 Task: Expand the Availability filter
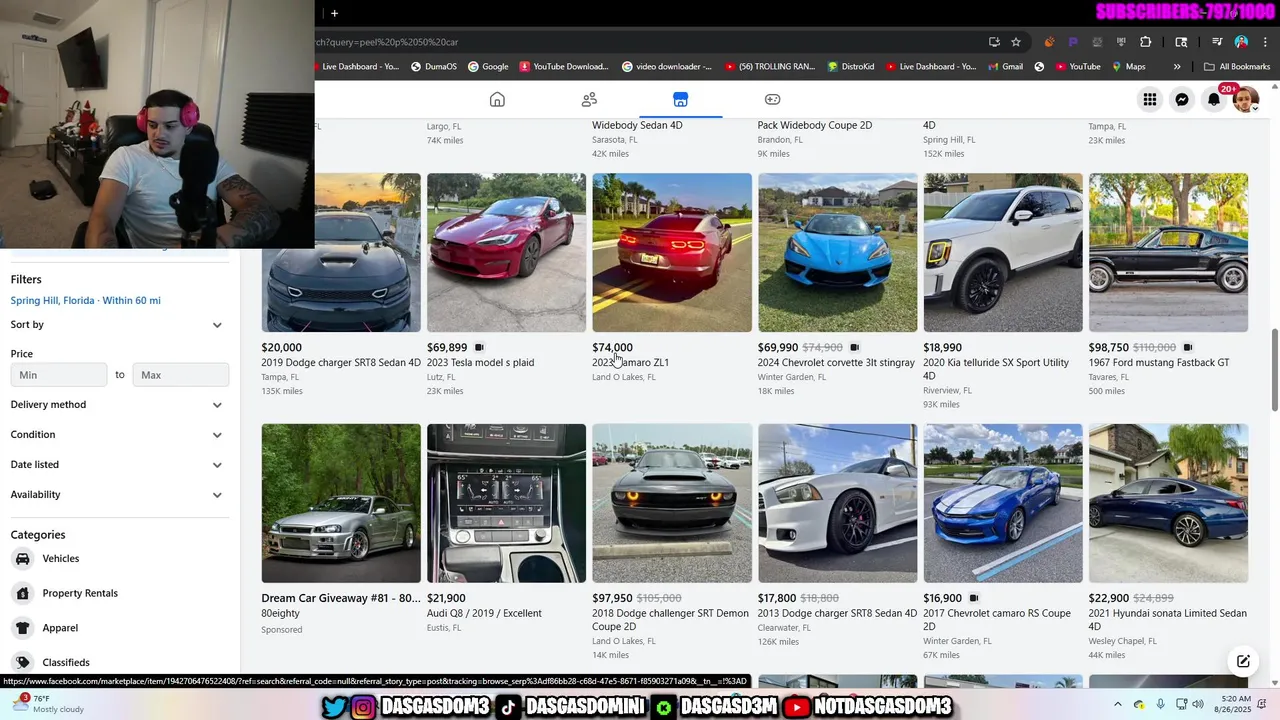tap(119, 495)
